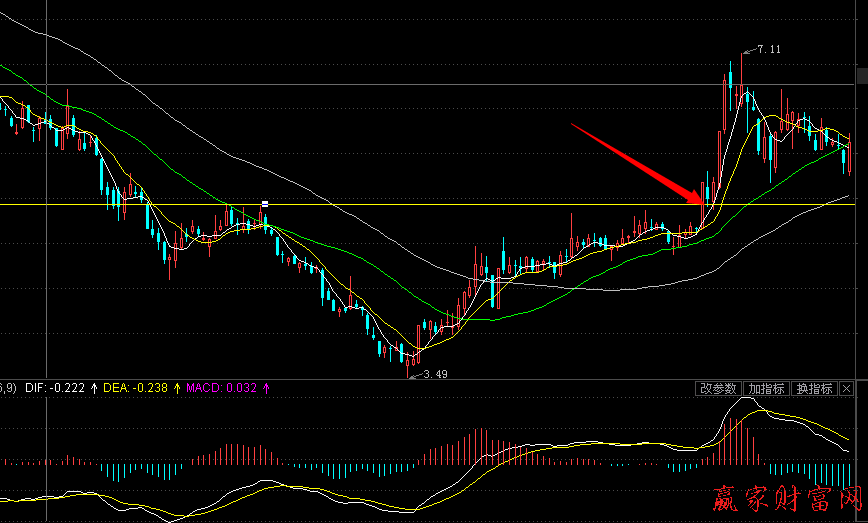Select the yellow DEA value label

pyautogui.click(x=137, y=388)
